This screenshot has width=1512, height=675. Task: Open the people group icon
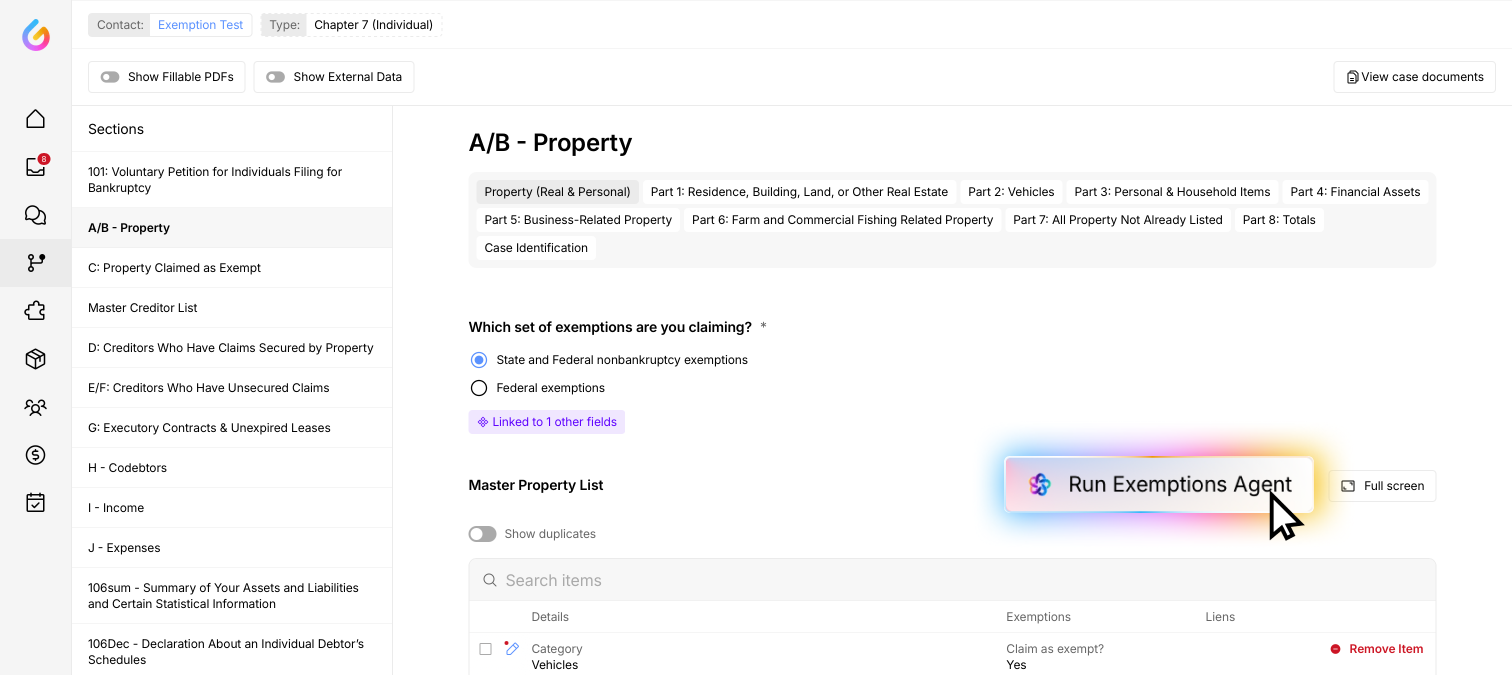tap(35, 407)
